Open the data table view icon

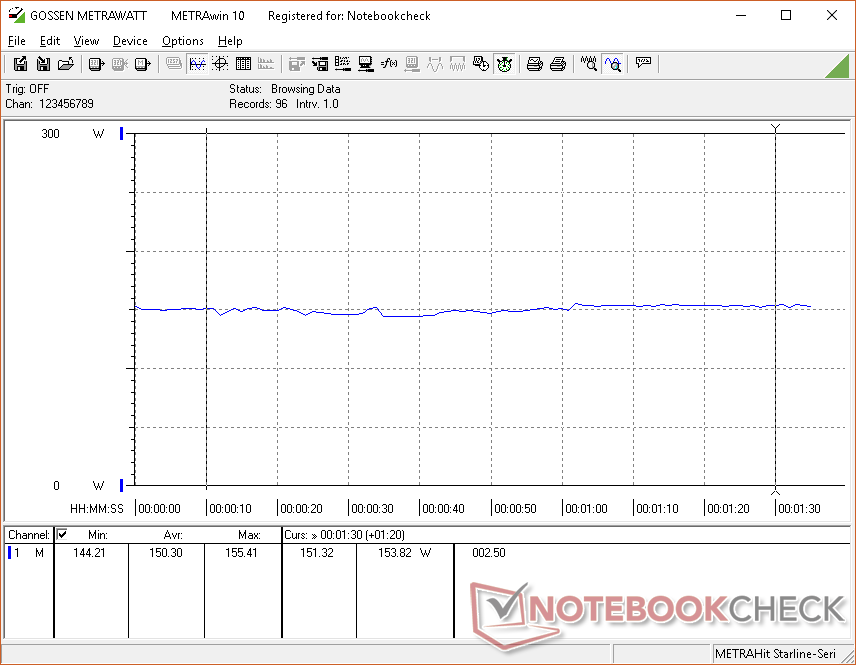[243, 64]
